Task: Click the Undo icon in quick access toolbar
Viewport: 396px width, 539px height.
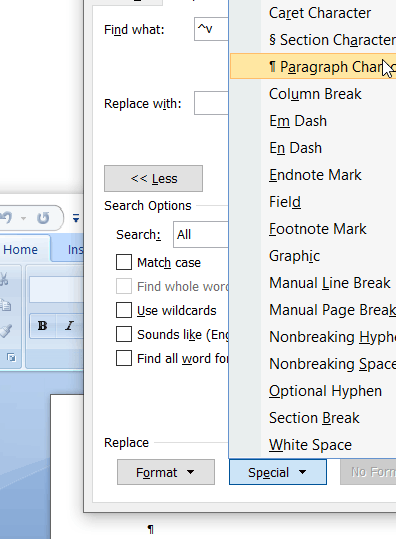Action: coord(6,218)
